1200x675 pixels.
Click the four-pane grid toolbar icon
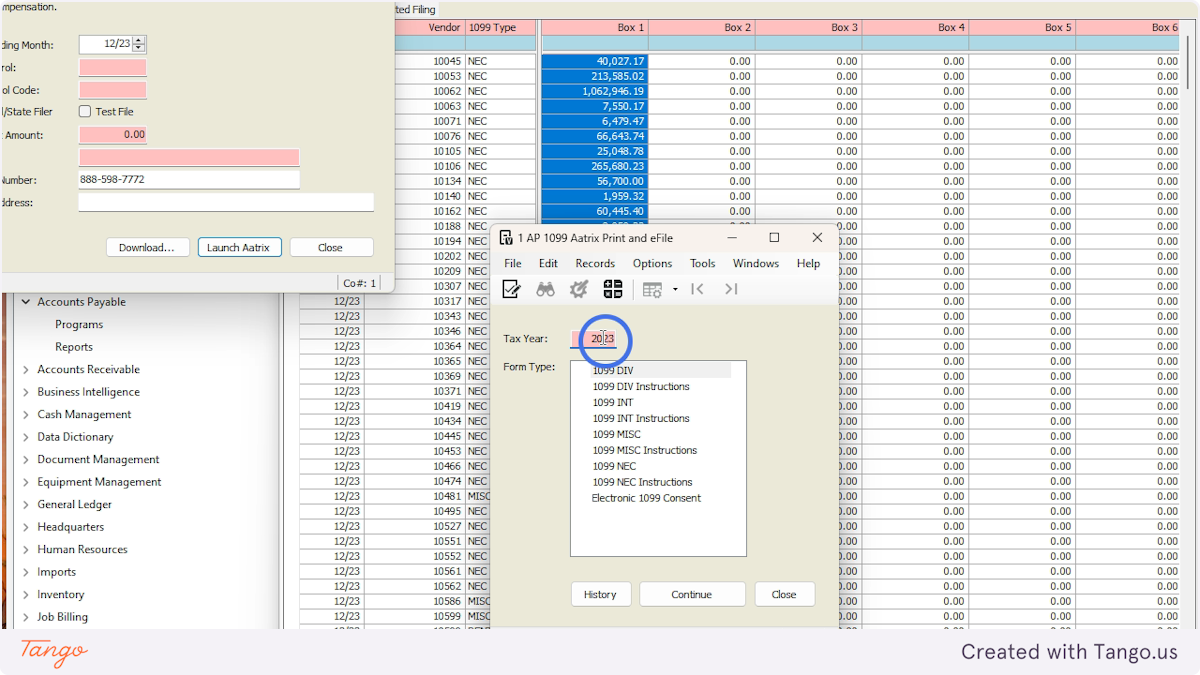pyautogui.click(x=613, y=289)
